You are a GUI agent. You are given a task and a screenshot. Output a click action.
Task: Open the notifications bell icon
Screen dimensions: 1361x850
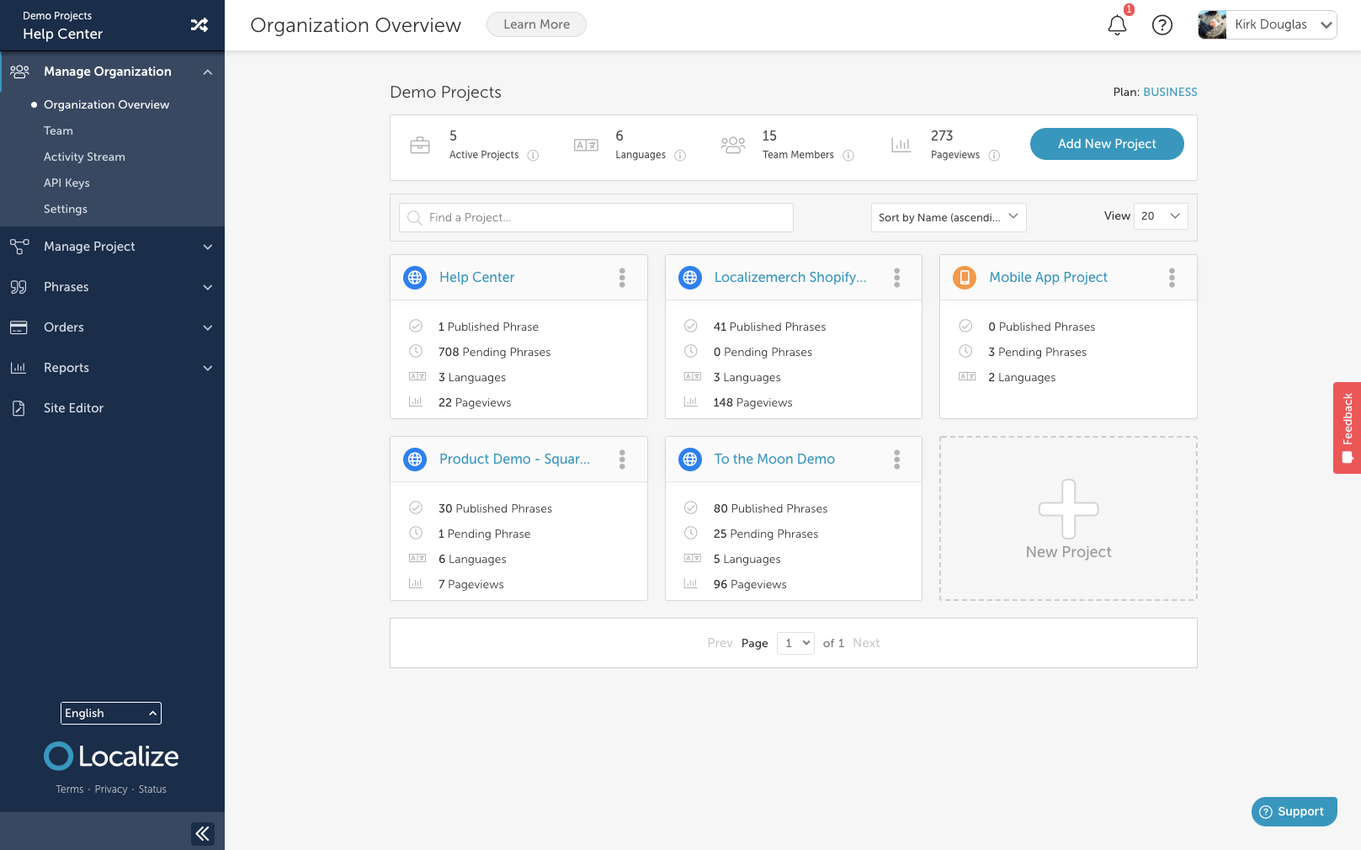click(x=1117, y=25)
